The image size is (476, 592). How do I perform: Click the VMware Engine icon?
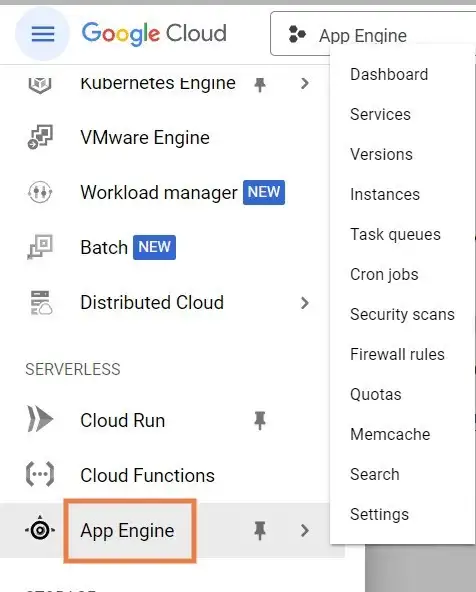coord(40,137)
